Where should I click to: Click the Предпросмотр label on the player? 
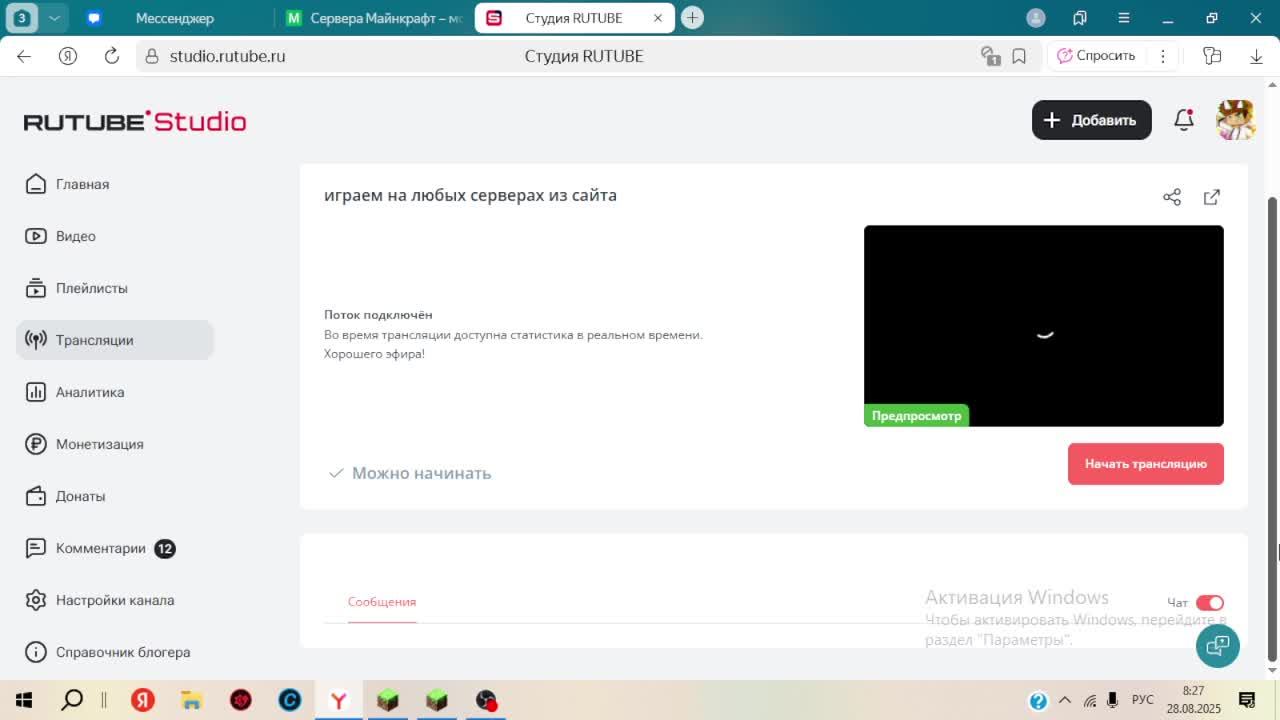916,416
